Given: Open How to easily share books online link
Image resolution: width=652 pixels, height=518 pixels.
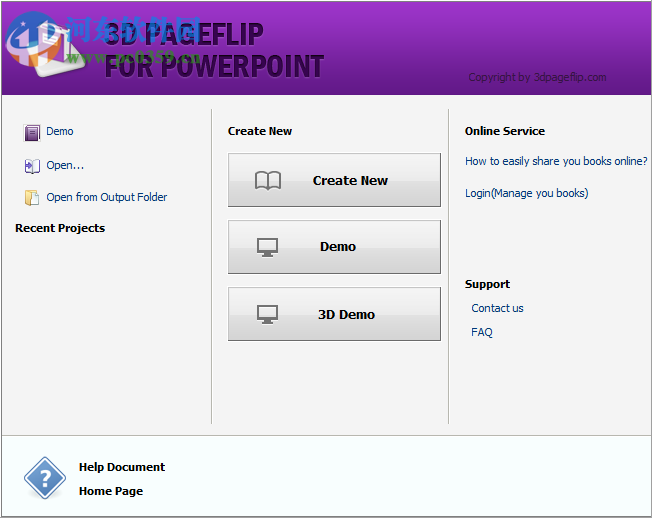Looking at the screenshot, I should tap(556, 161).
